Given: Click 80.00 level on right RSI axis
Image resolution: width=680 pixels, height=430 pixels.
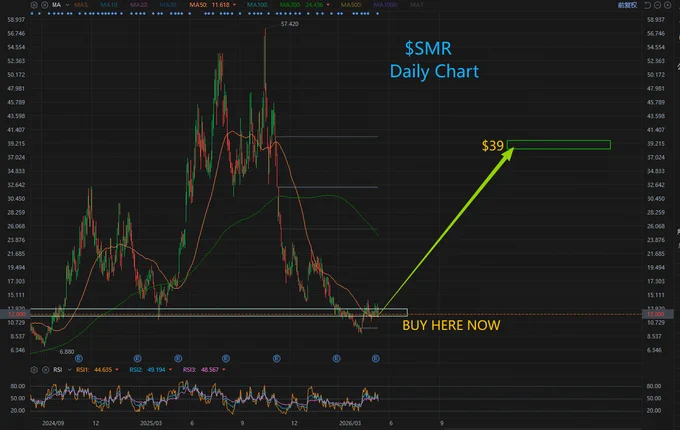Looking at the screenshot, I should click(654, 386).
